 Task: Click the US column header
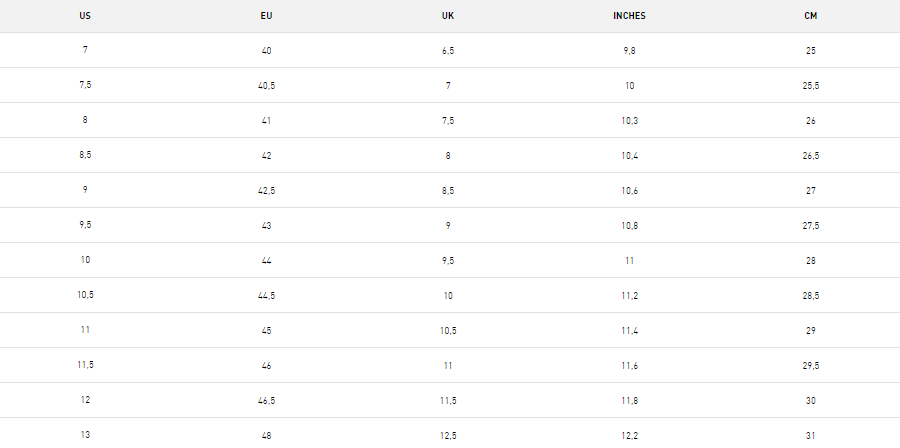[x=85, y=16]
